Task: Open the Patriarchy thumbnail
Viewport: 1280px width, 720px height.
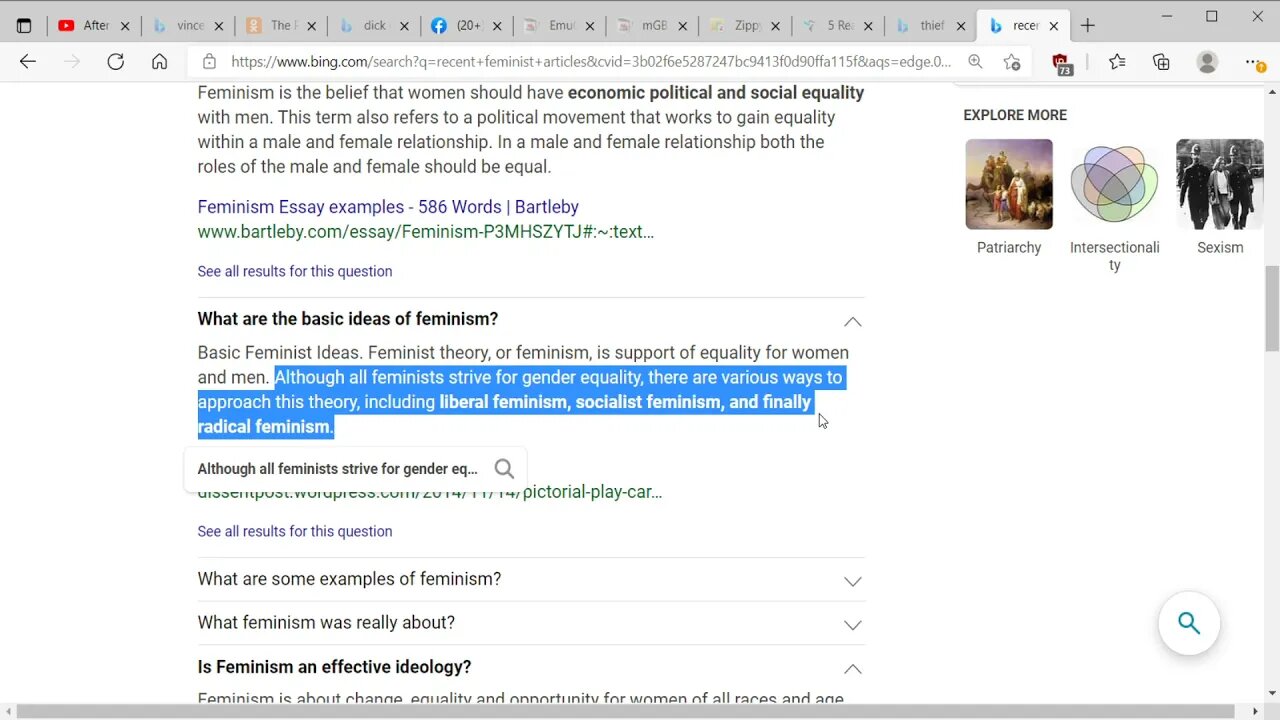Action: click(1009, 184)
